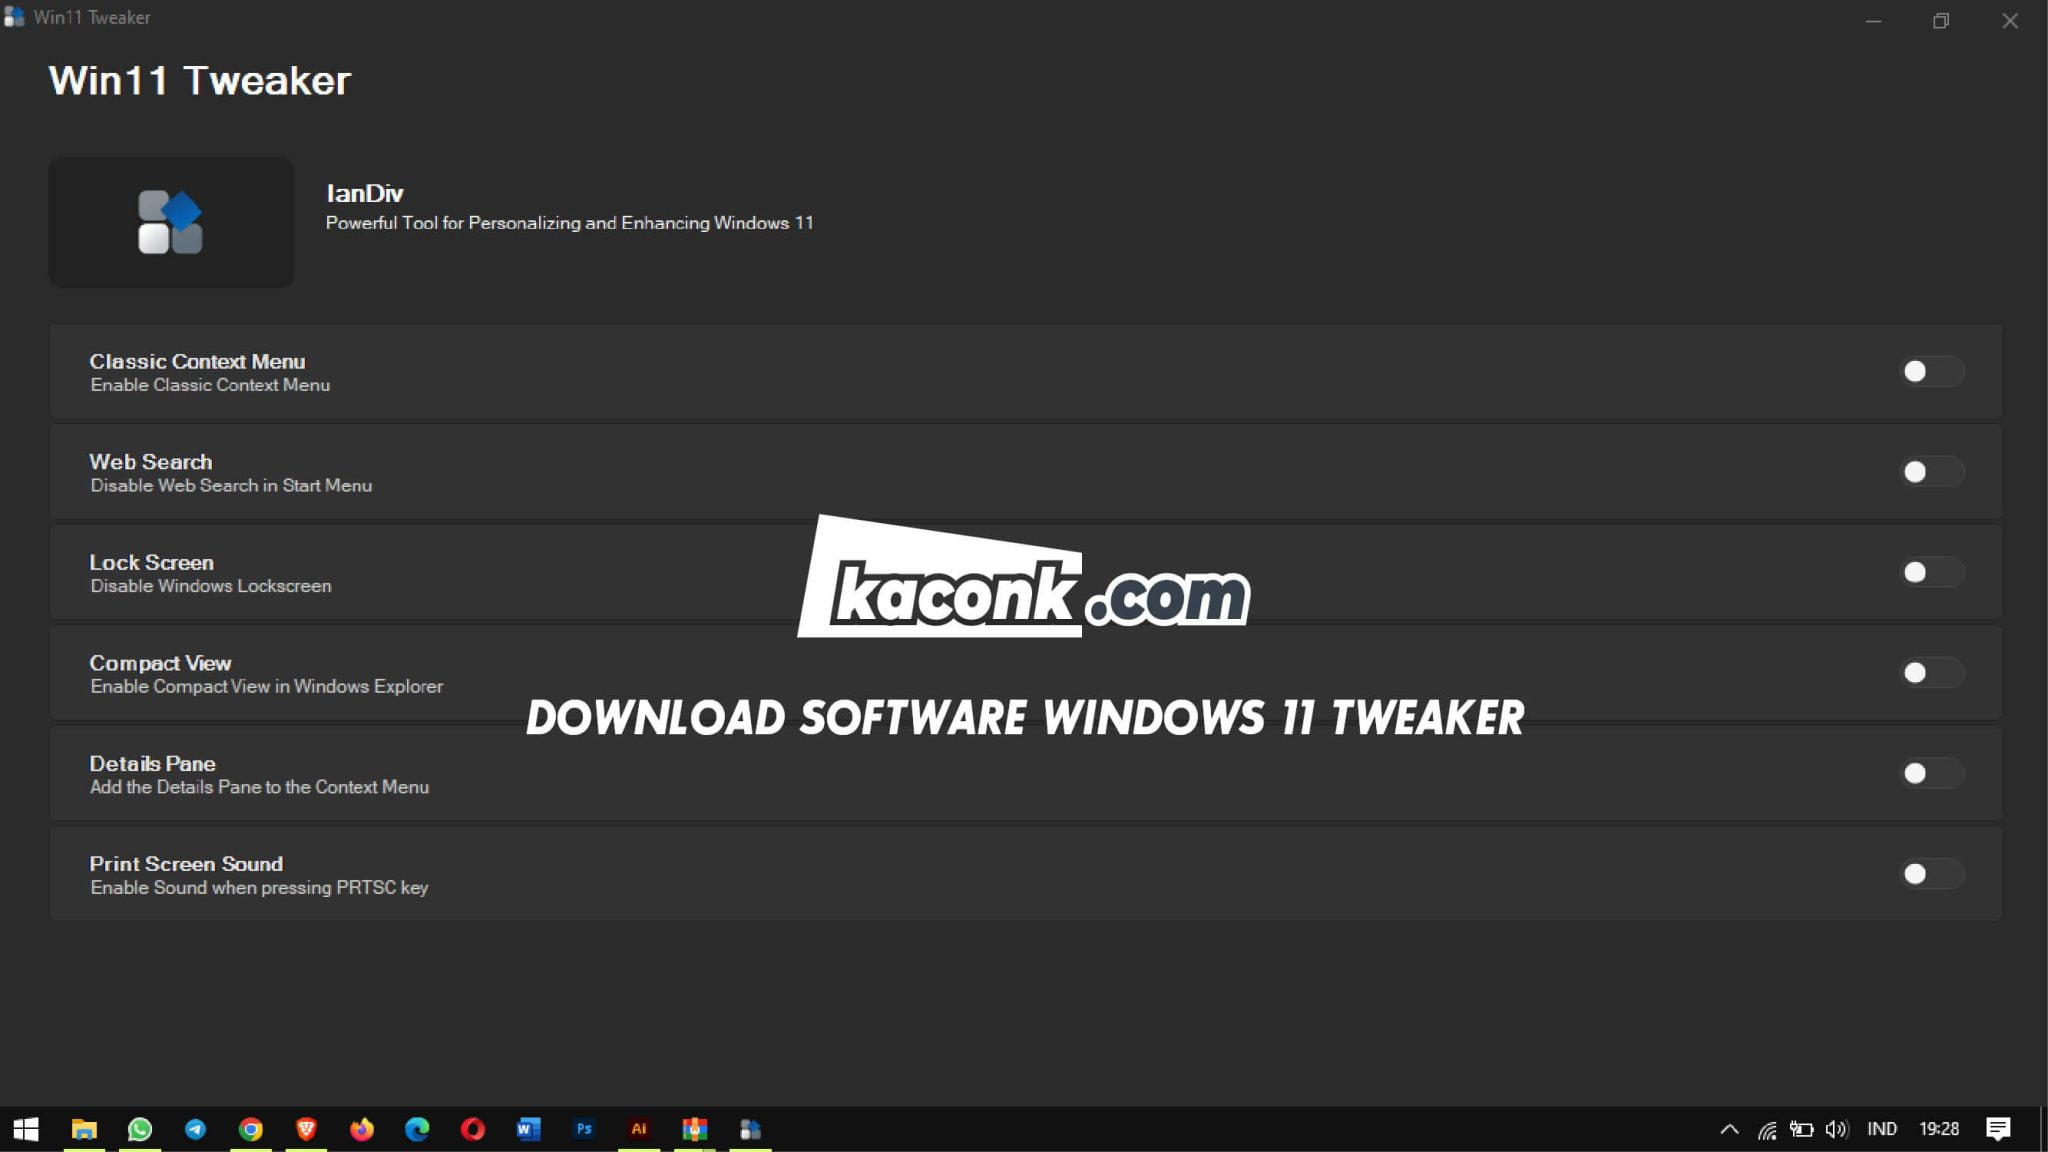The height and width of the screenshot is (1152, 2048).
Task: Toggle Lock Screen setting on
Action: [1931, 572]
